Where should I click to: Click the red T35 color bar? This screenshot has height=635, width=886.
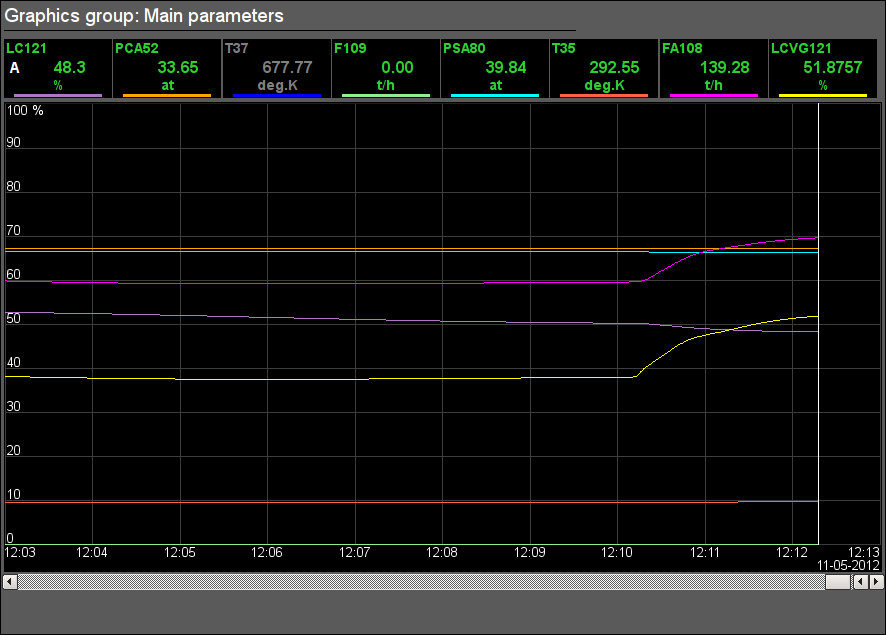click(604, 95)
